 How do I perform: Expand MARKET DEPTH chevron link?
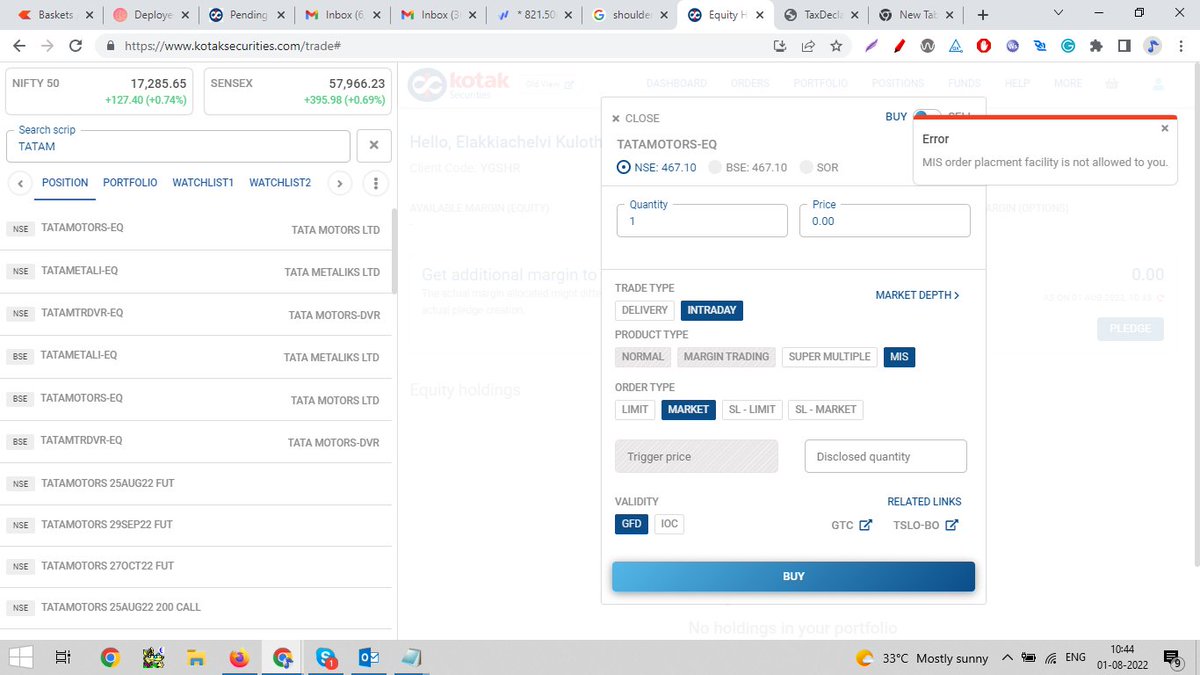point(917,295)
